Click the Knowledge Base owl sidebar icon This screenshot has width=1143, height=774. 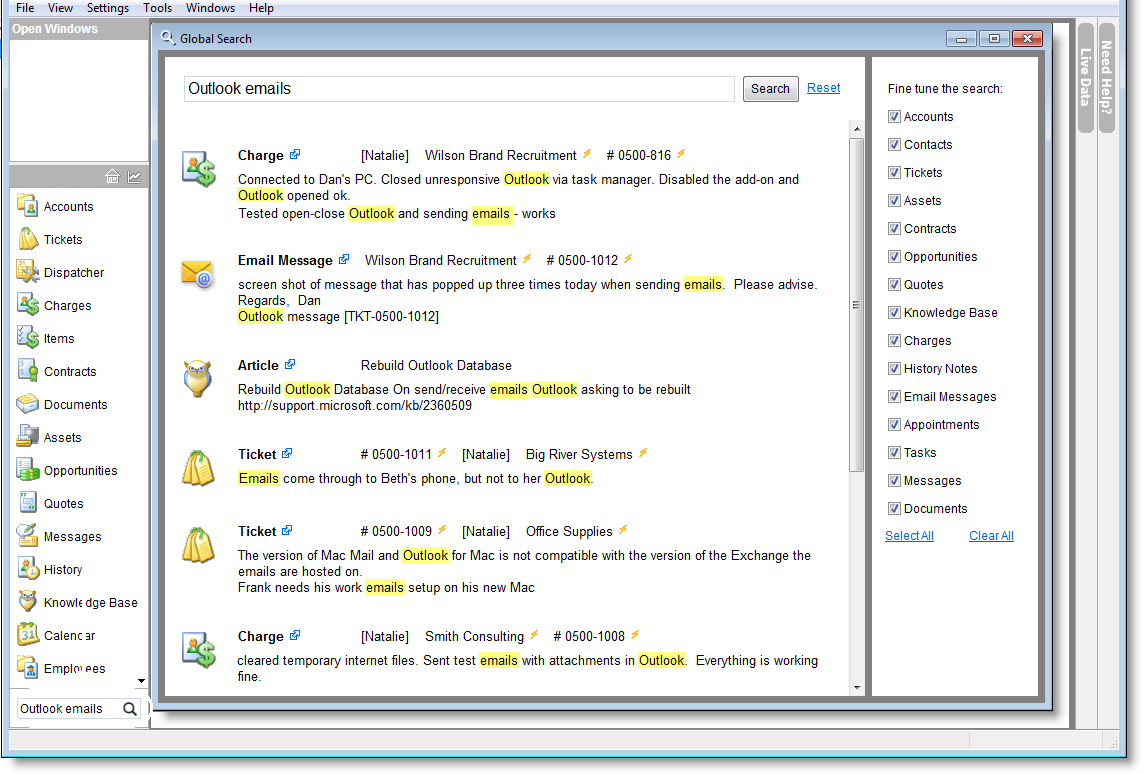point(28,602)
